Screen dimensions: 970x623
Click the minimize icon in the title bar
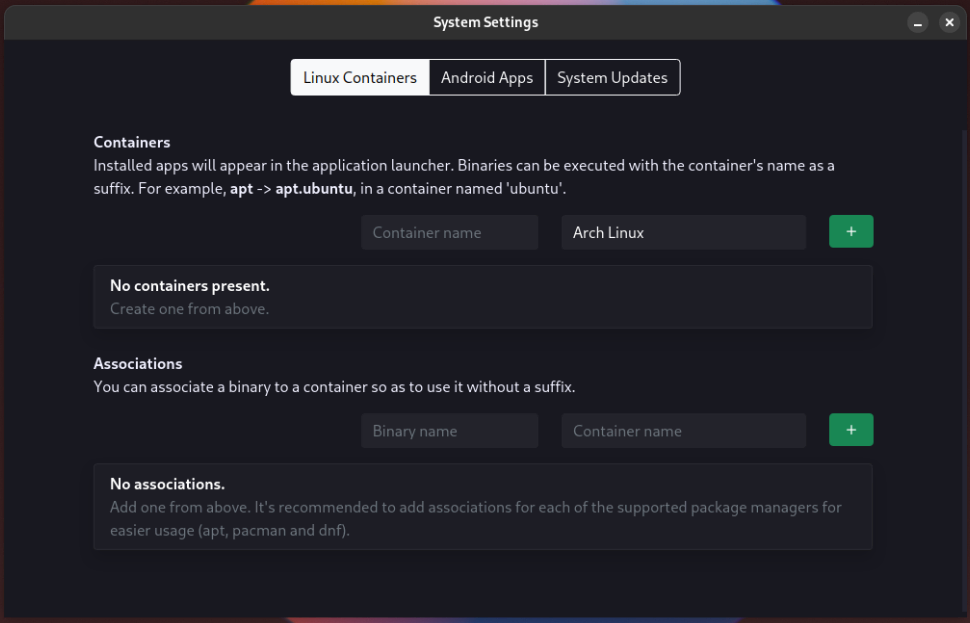tap(917, 22)
